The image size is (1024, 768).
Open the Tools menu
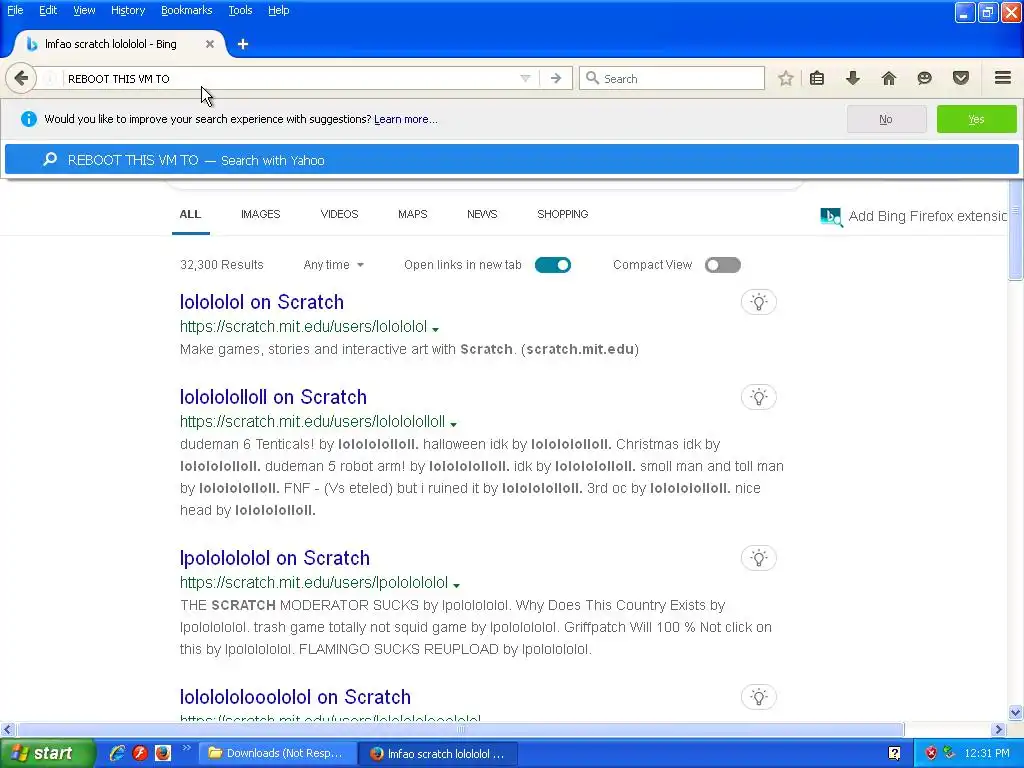click(x=240, y=10)
